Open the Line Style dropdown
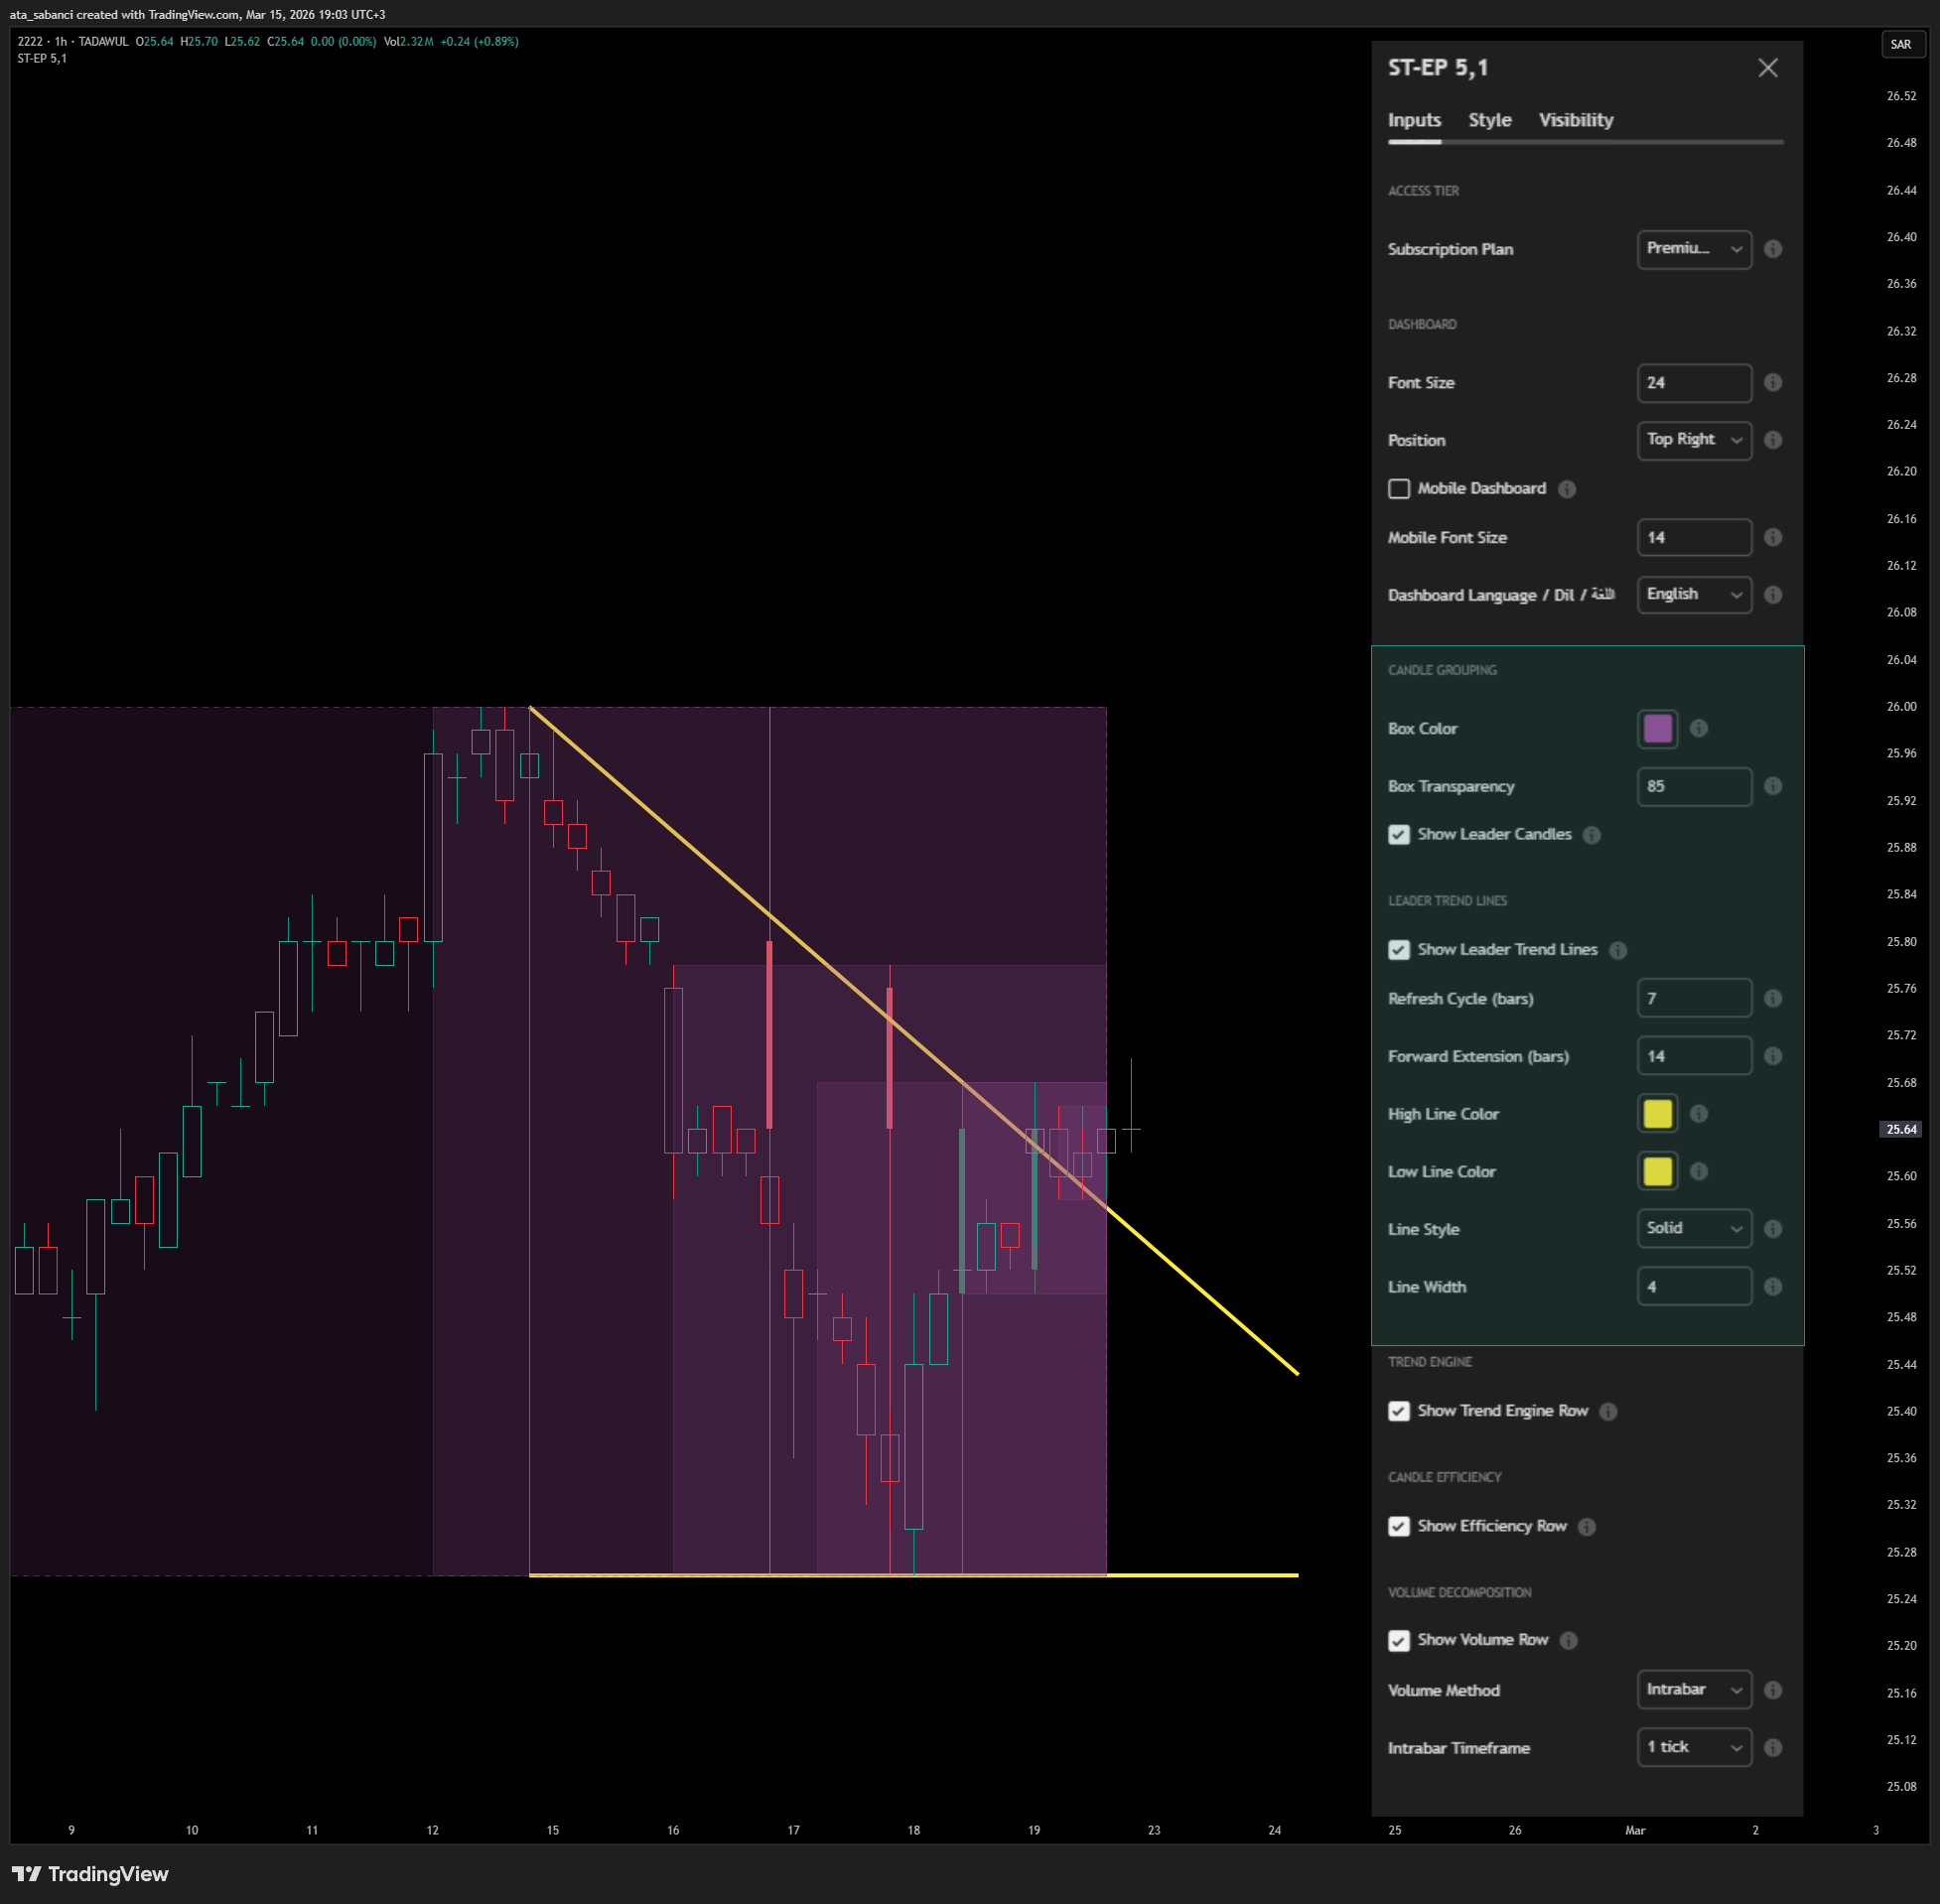The width and height of the screenshot is (1940, 1904). click(1694, 1229)
